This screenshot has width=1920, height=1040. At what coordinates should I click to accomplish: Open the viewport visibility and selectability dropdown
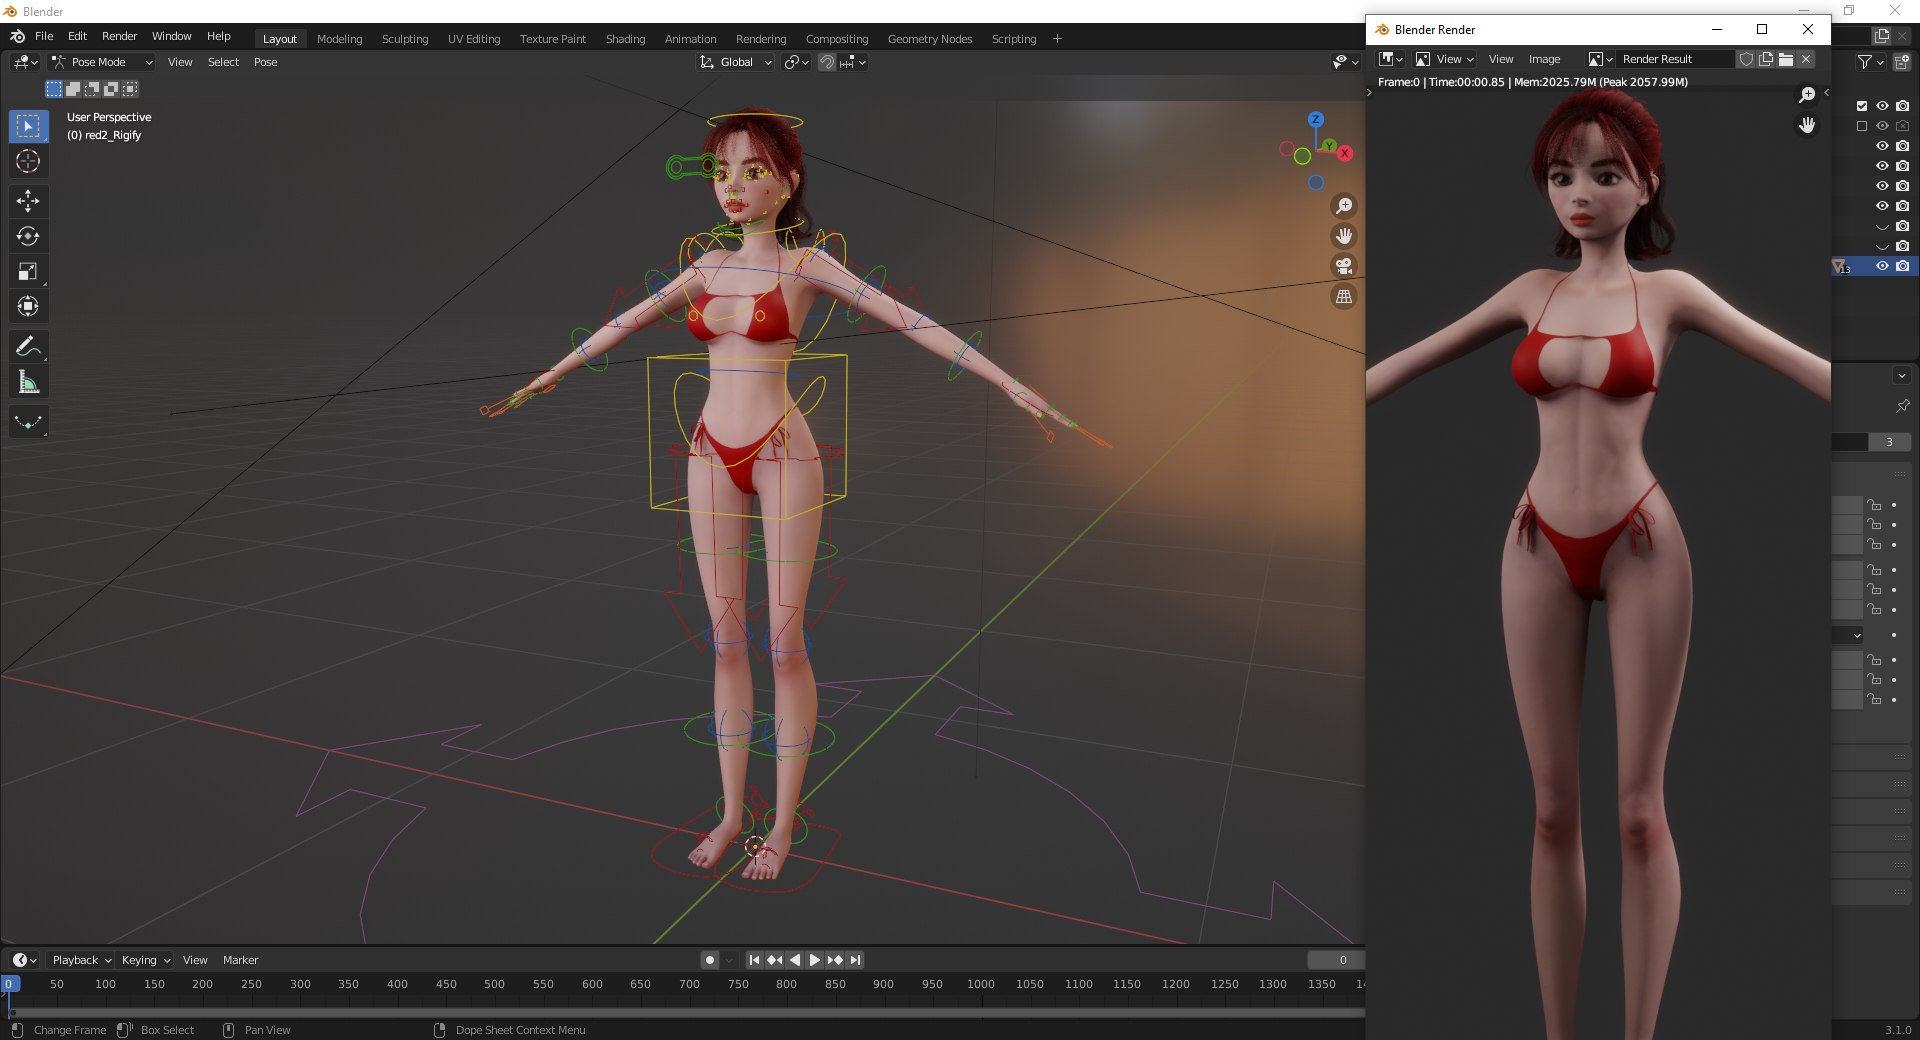[1346, 62]
